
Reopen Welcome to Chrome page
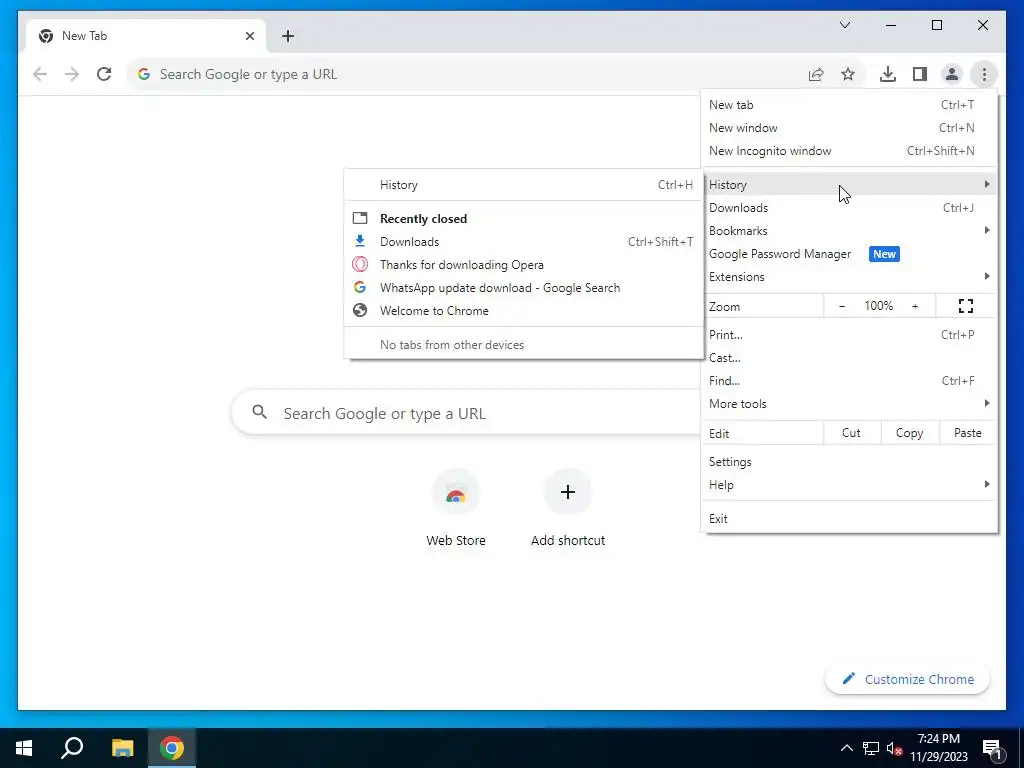pos(524,311)
